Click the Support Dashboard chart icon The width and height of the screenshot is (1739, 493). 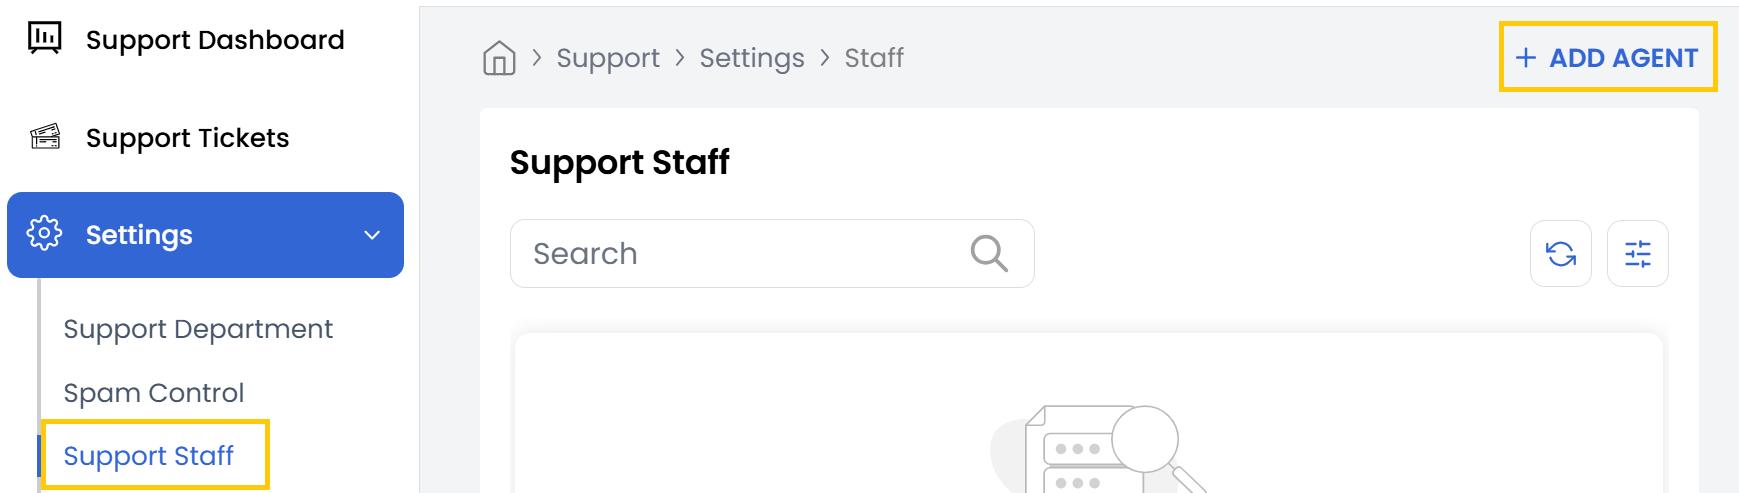pos(45,39)
